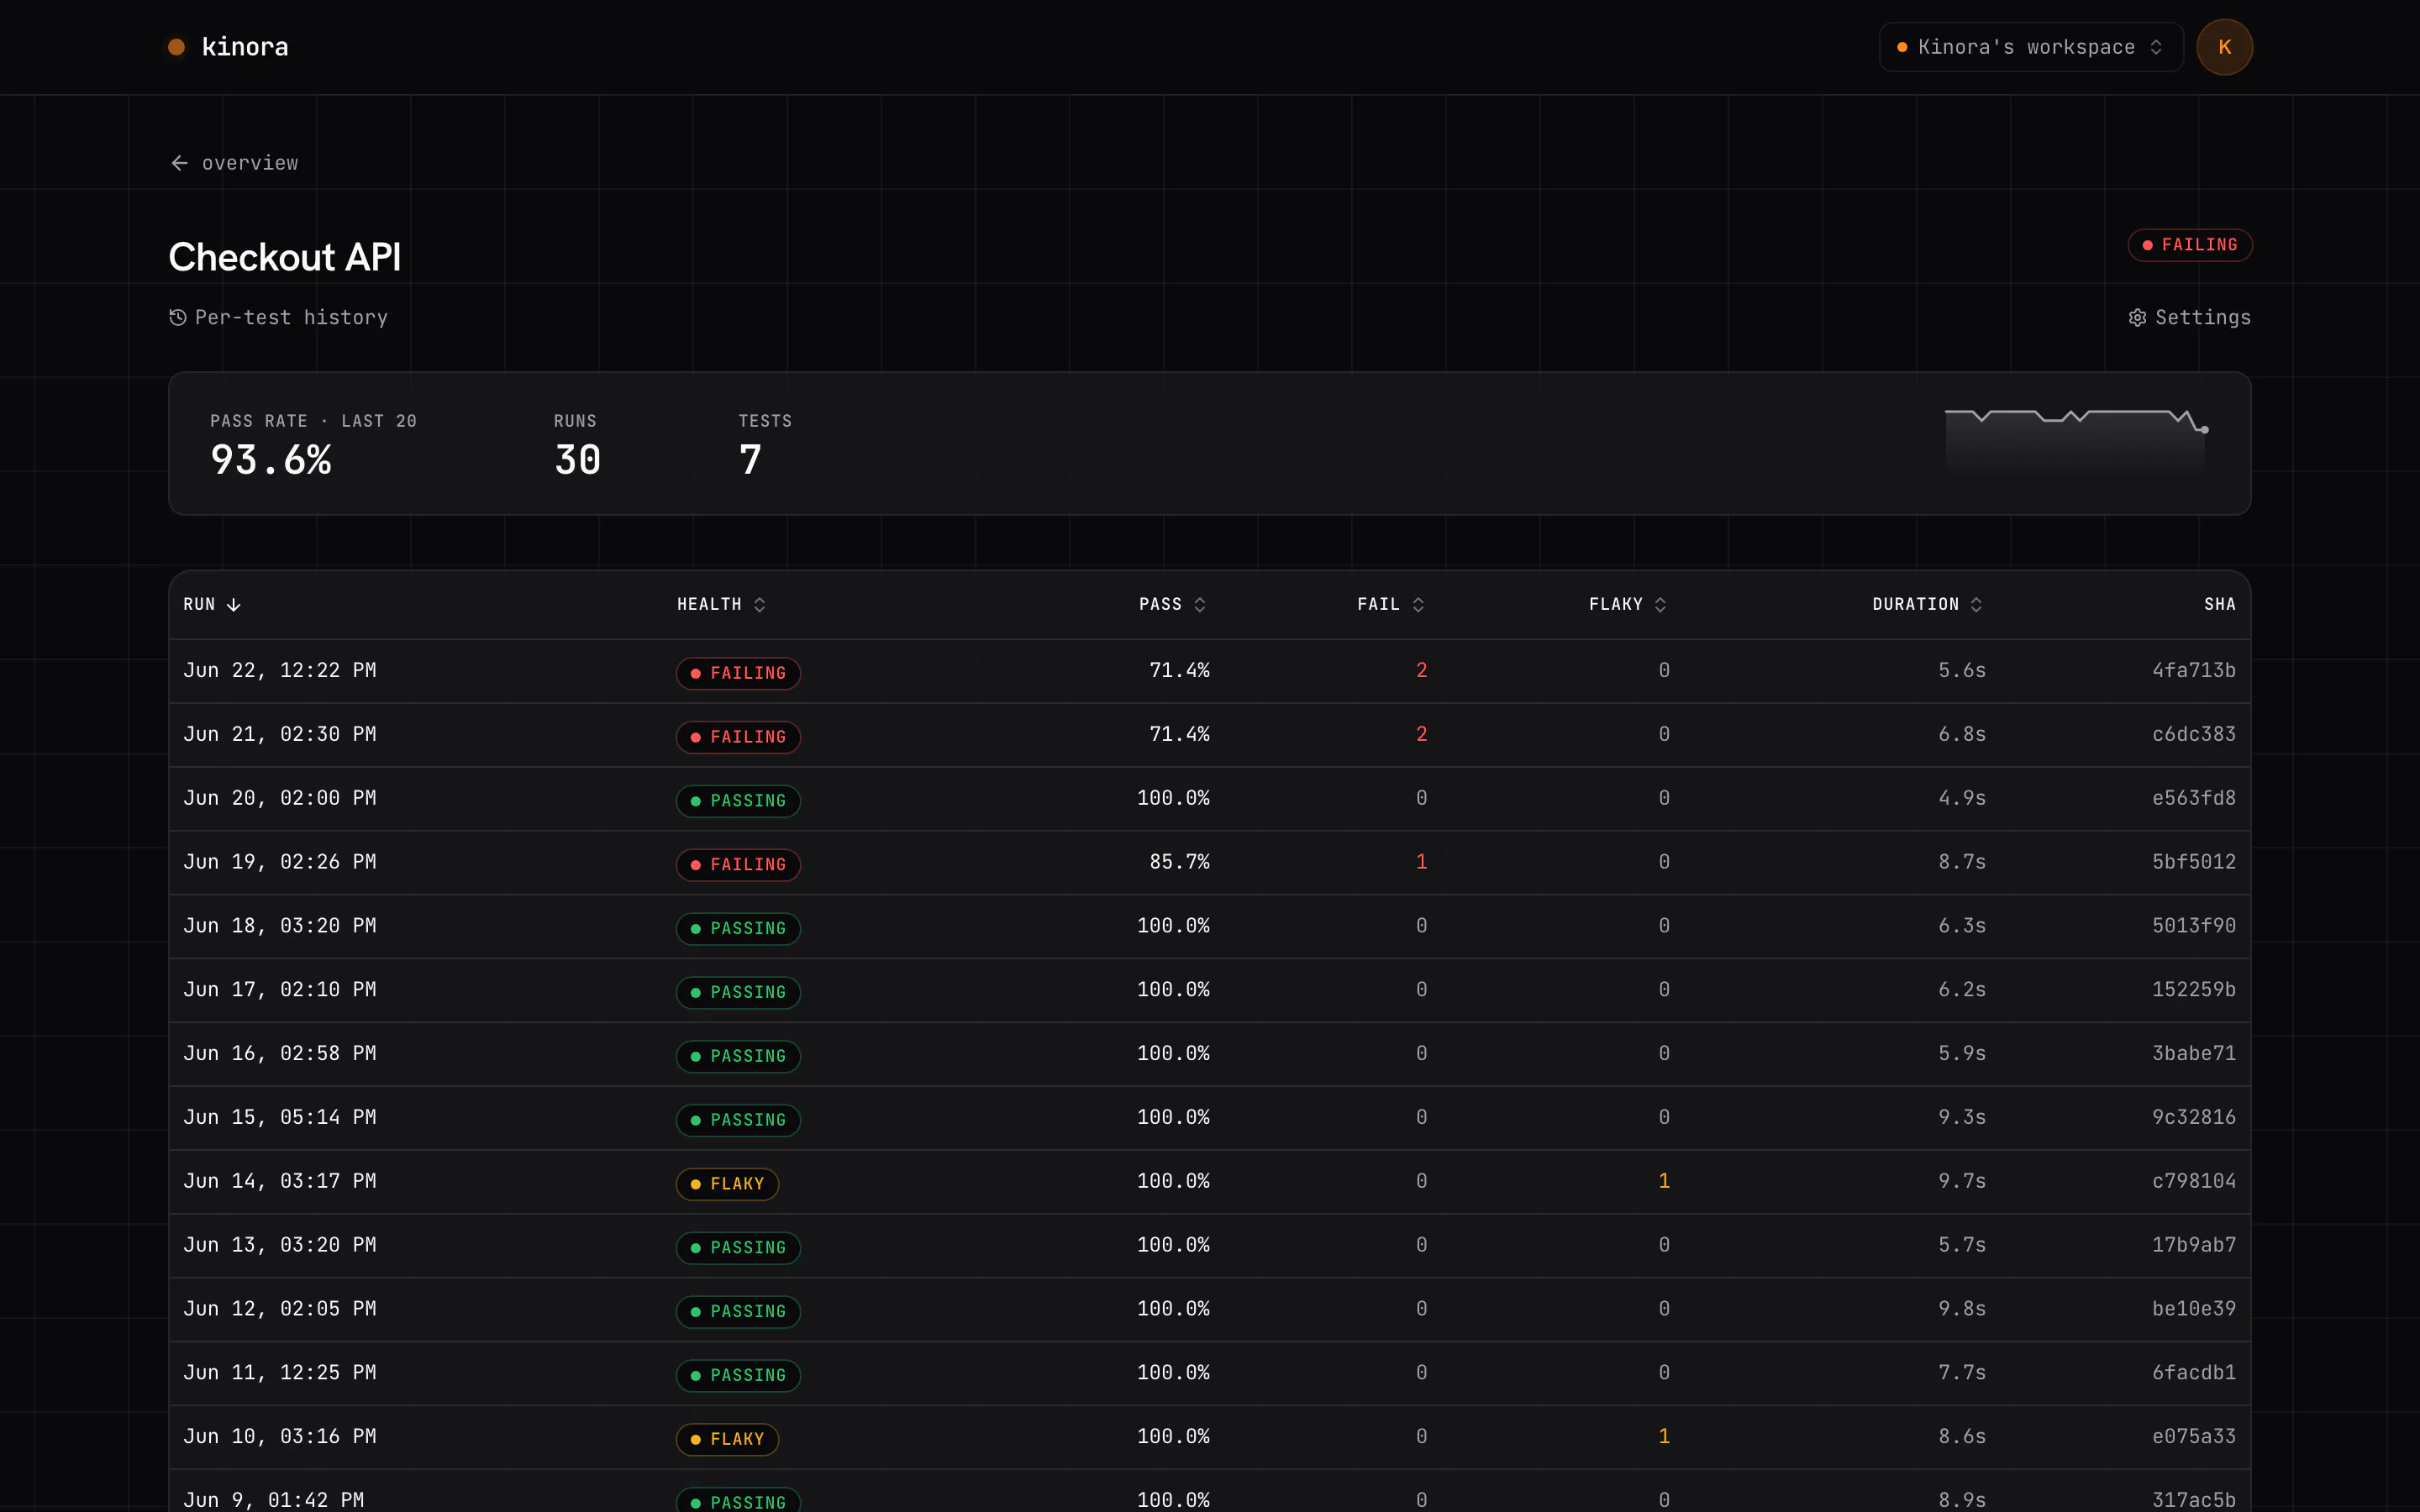
Task: Sort table by RUN column
Action: [212, 604]
